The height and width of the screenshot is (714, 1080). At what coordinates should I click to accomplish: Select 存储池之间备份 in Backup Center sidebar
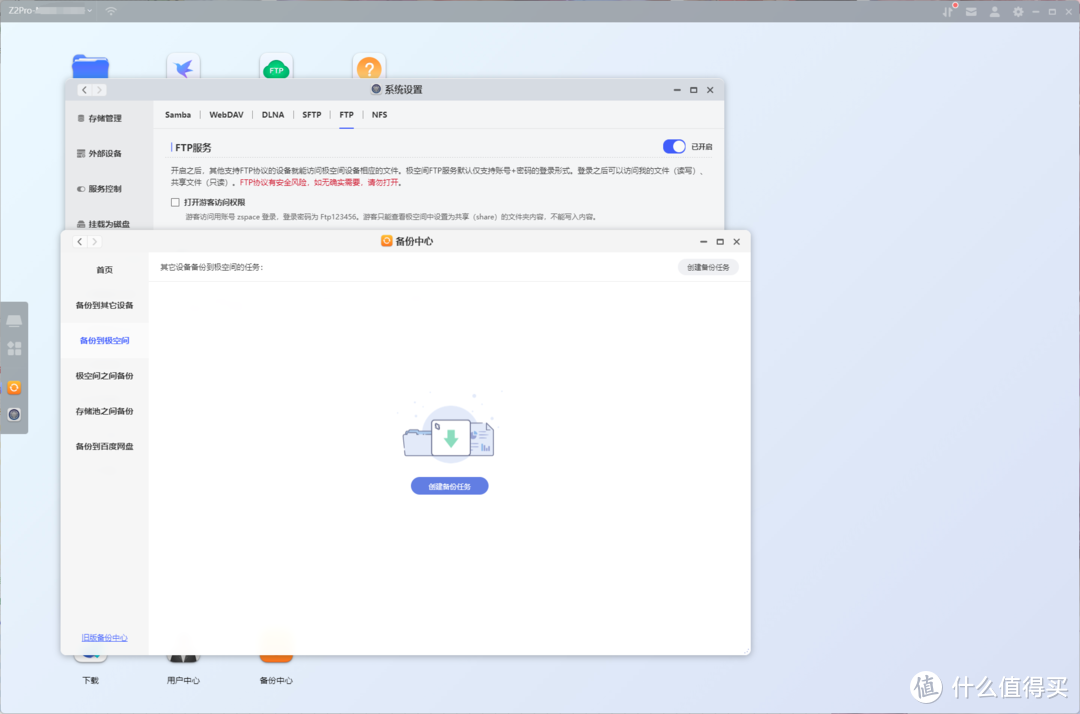pos(105,411)
